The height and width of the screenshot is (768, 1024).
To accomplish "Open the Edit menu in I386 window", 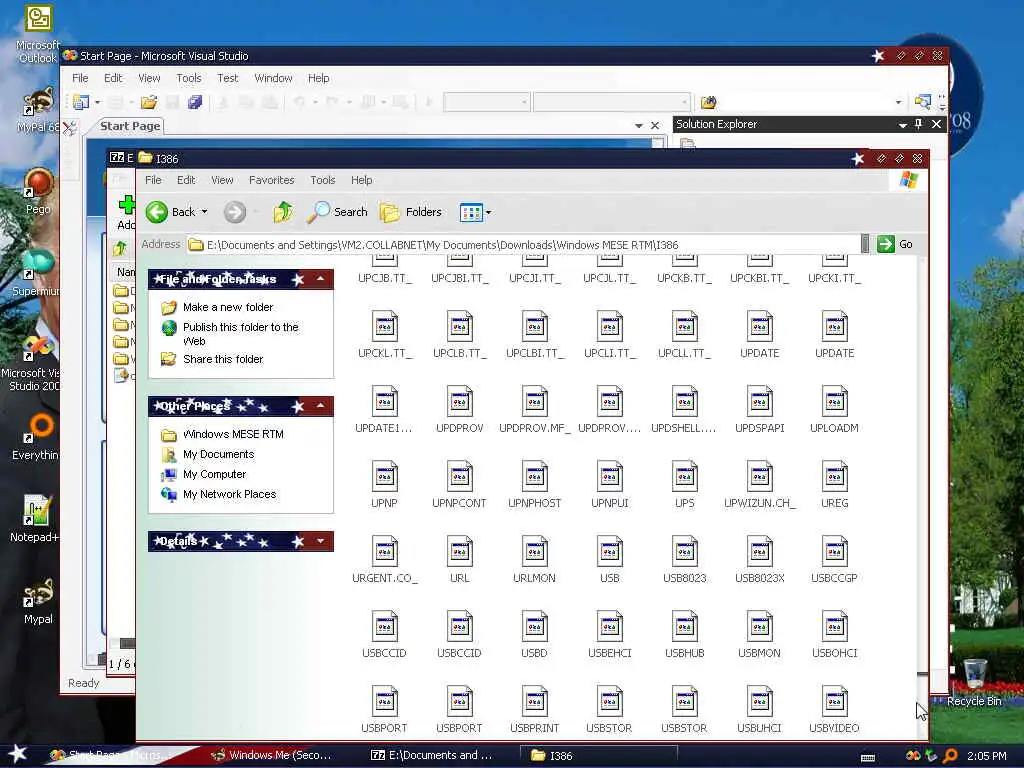I will pos(186,180).
